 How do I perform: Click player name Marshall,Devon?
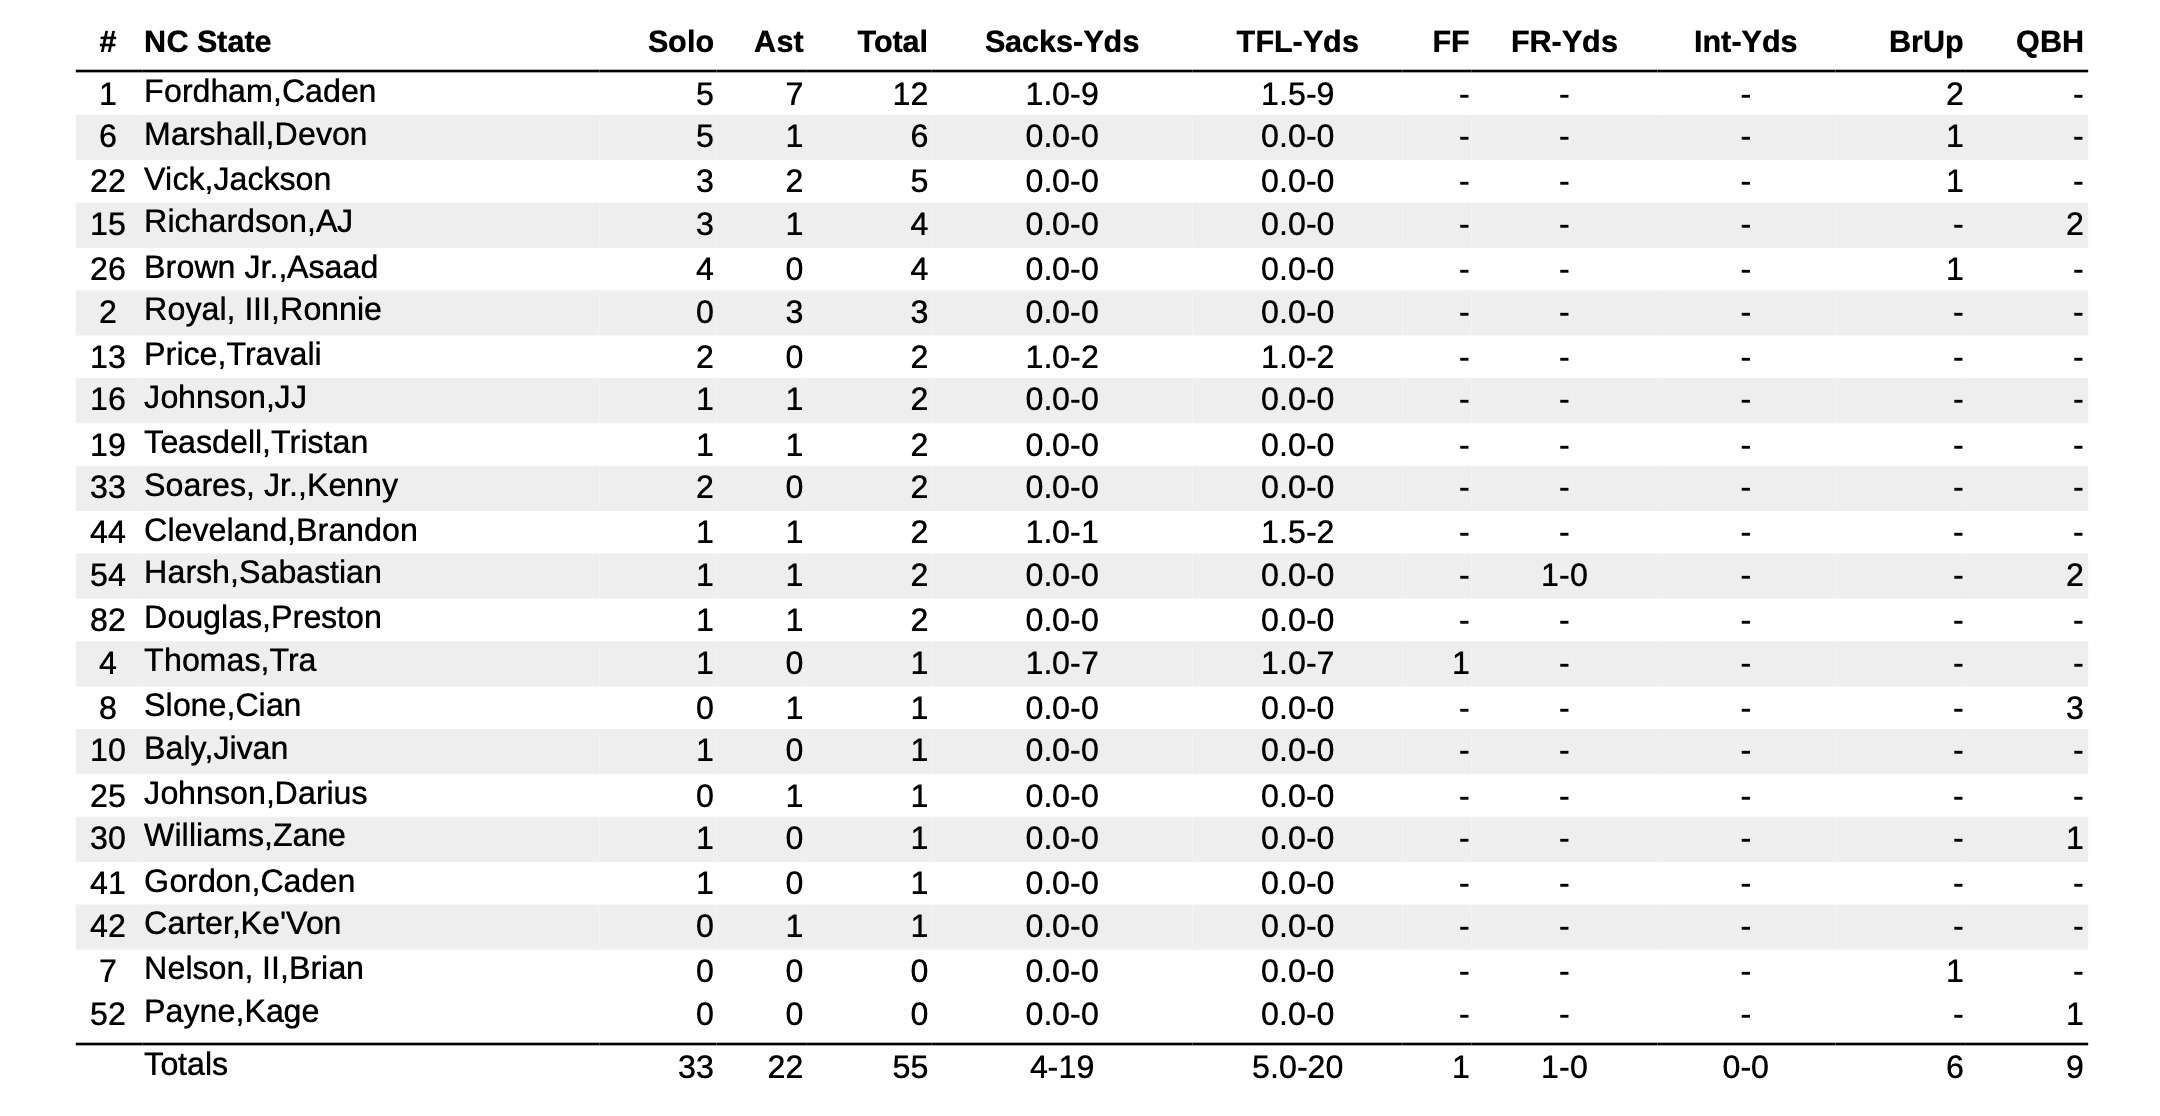click(x=255, y=135)
